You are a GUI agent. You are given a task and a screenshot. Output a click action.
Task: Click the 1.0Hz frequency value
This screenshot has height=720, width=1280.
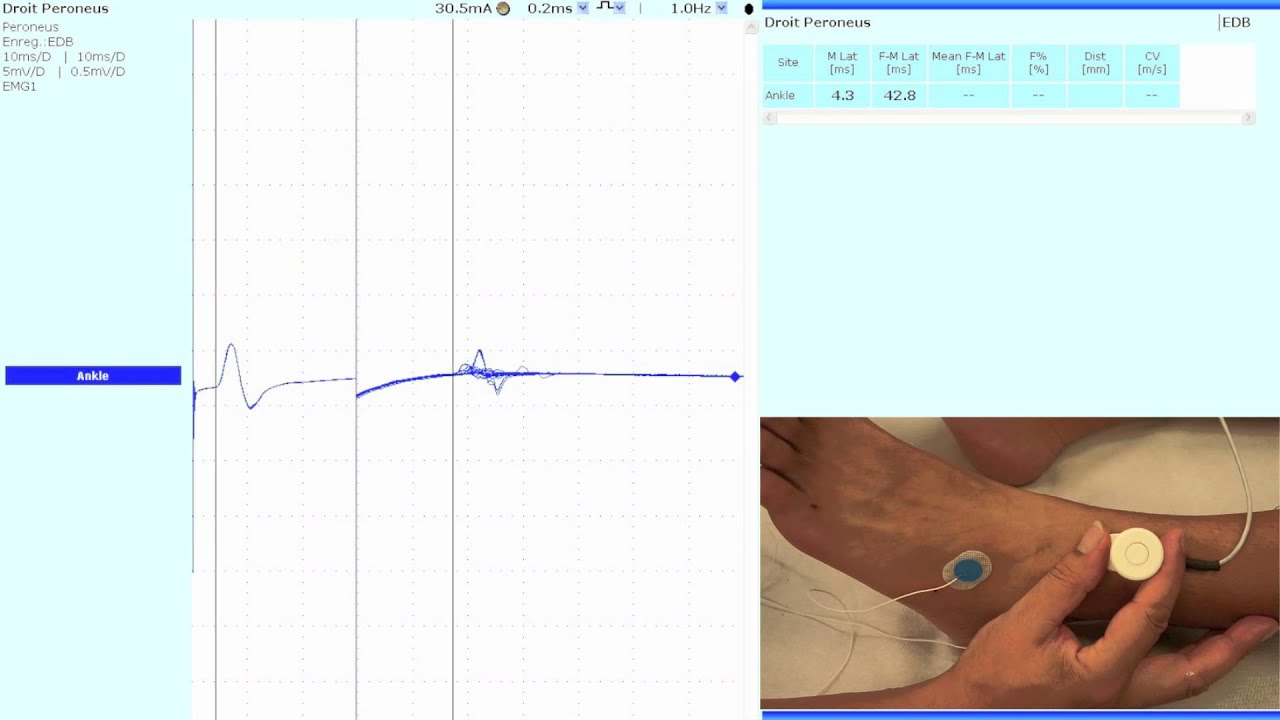tap(690, 8)
